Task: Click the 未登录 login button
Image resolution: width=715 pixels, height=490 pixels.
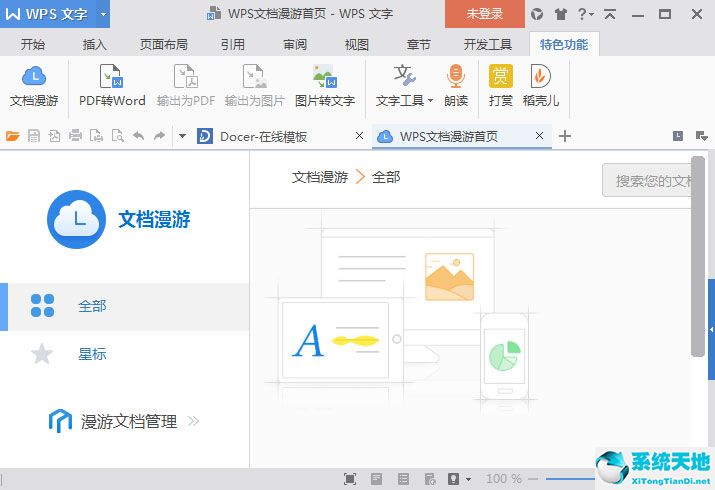Action: coord(485,14)
